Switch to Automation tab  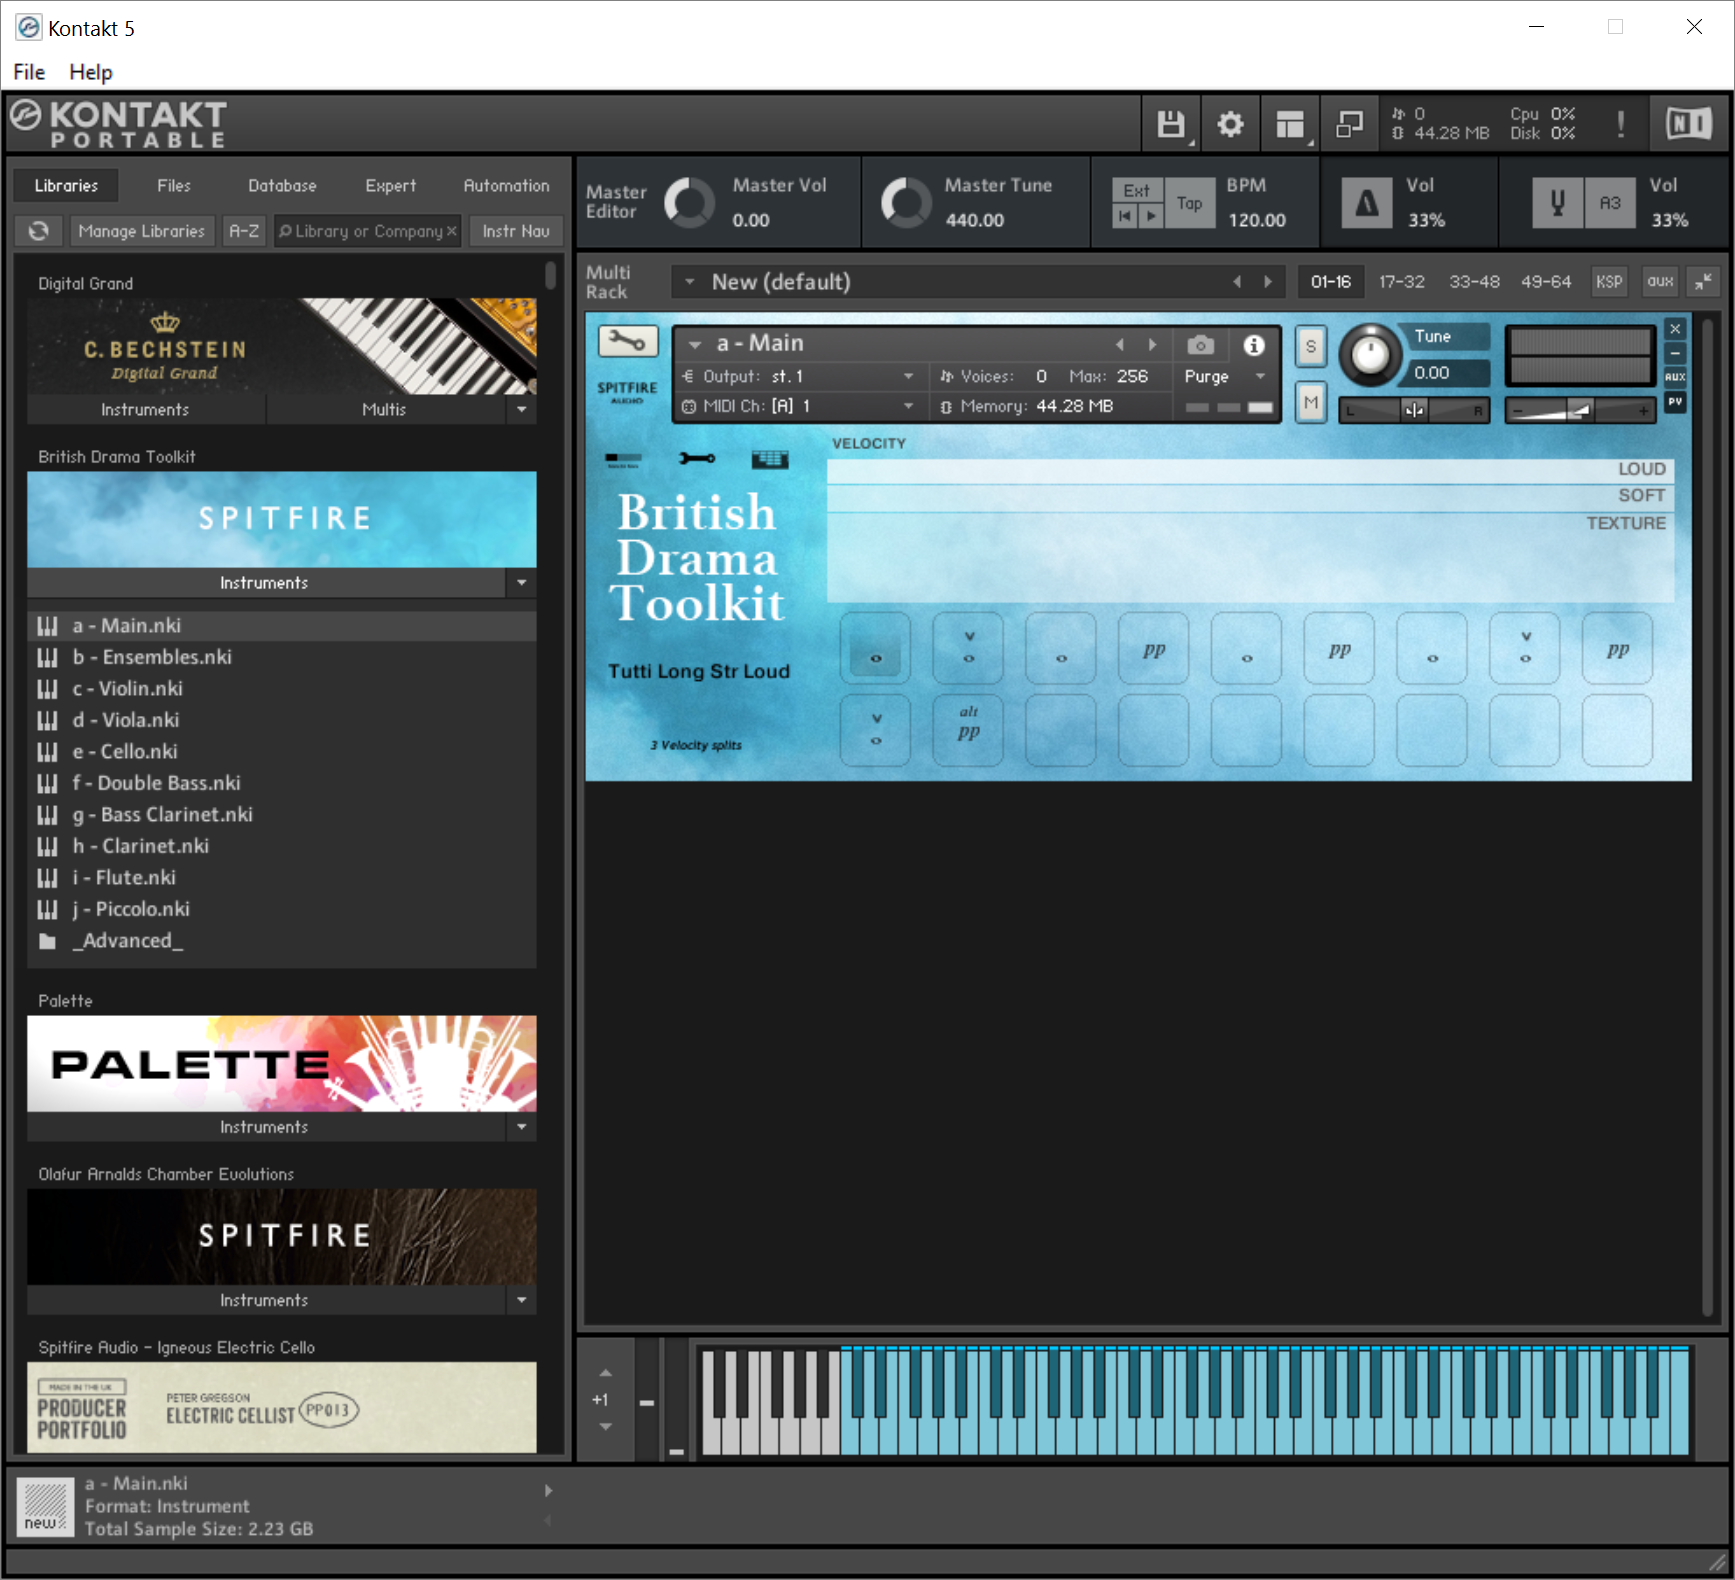point(506,186)
